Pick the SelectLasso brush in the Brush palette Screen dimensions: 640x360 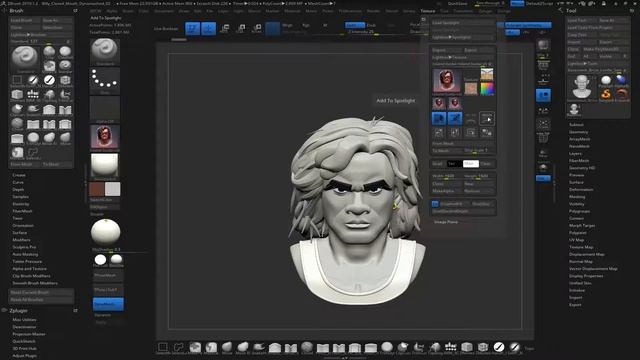coord(33,153)
